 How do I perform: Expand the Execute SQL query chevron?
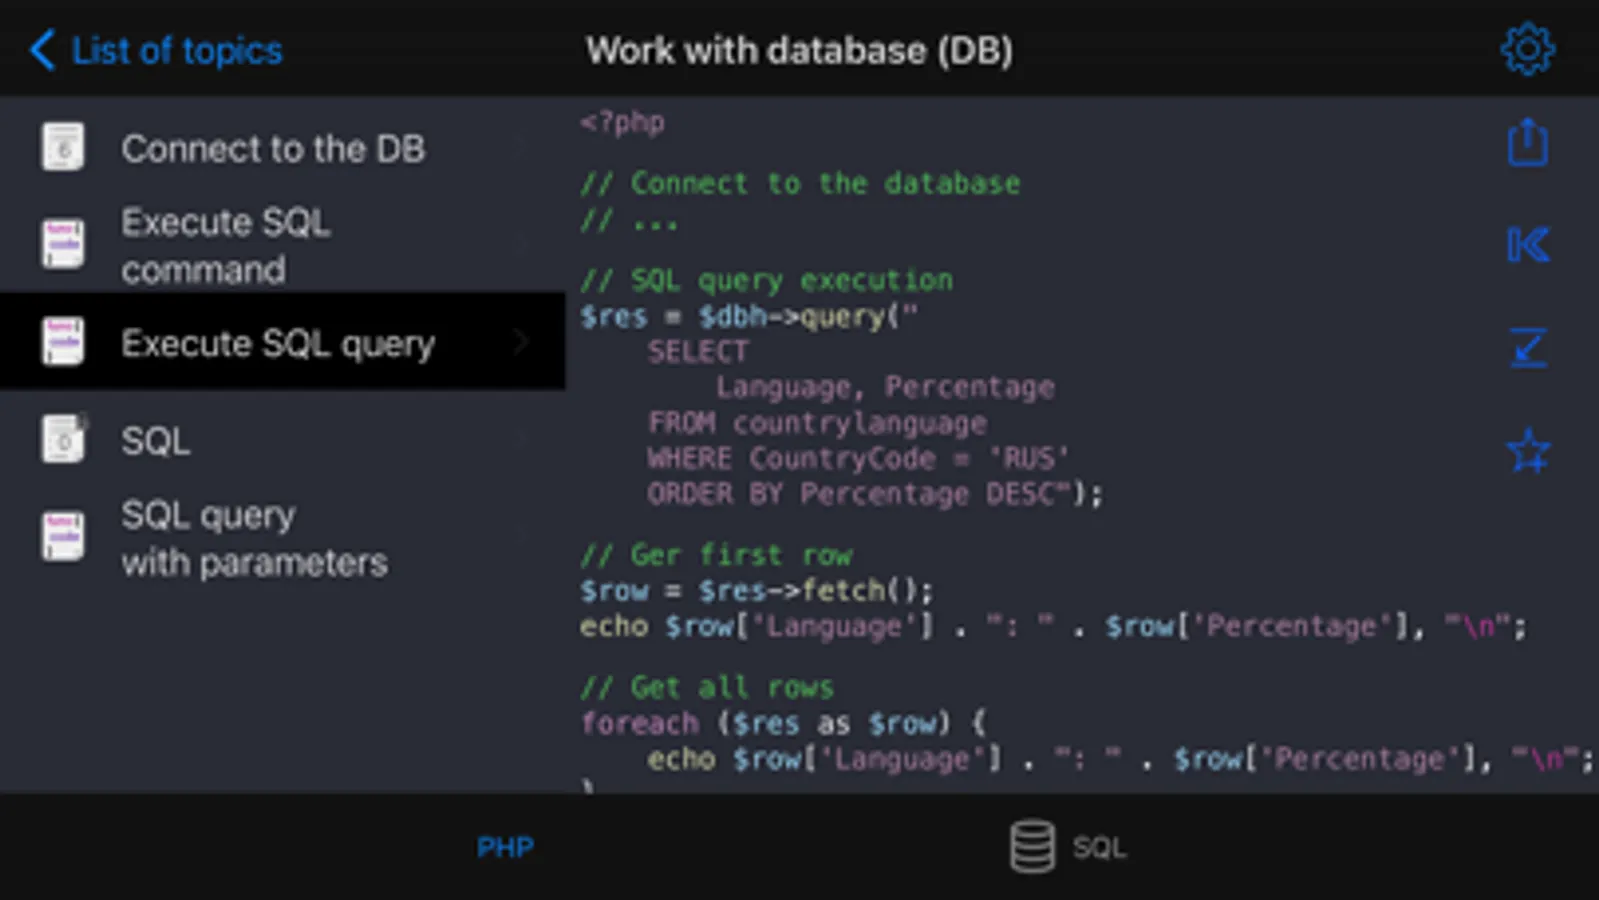coord(521,342)
